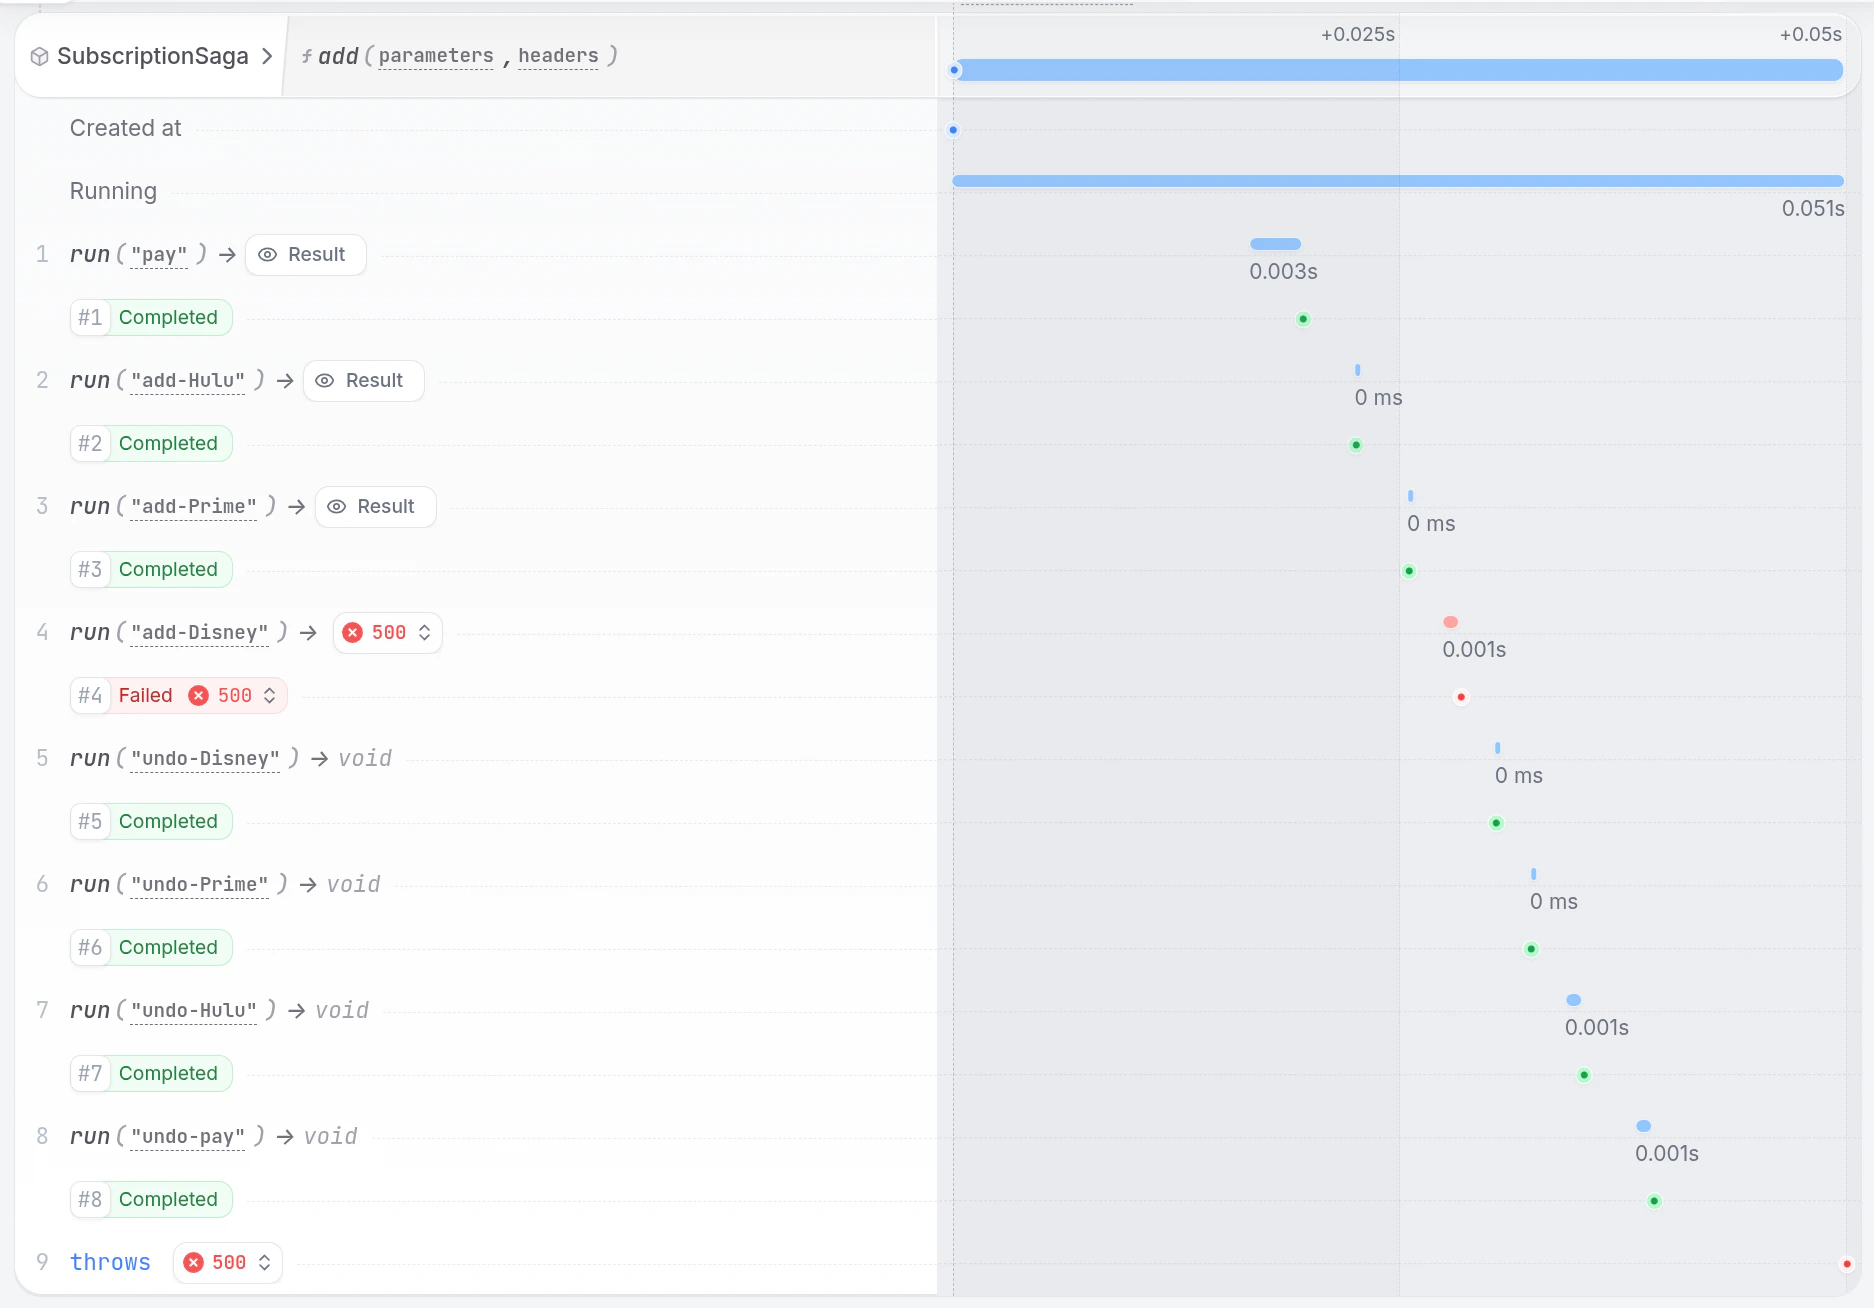This screenshot has width=1874, height=1308.
Task: Click the #7 Completed green timeline dot
Action: click(x=1584, y=1075)
